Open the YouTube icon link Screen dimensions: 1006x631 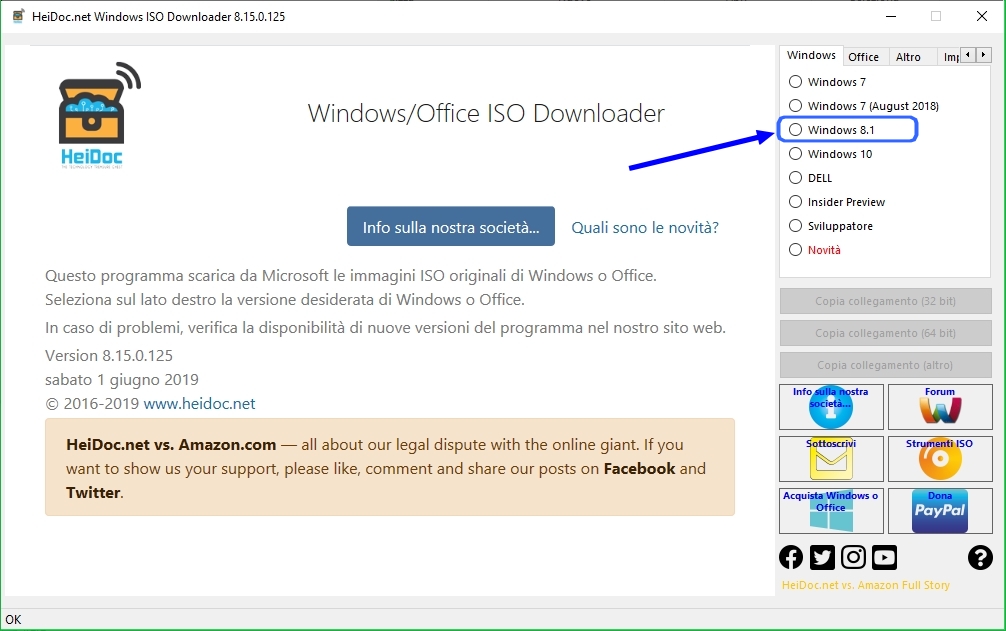pyautogui.click(x=885, y=557)
